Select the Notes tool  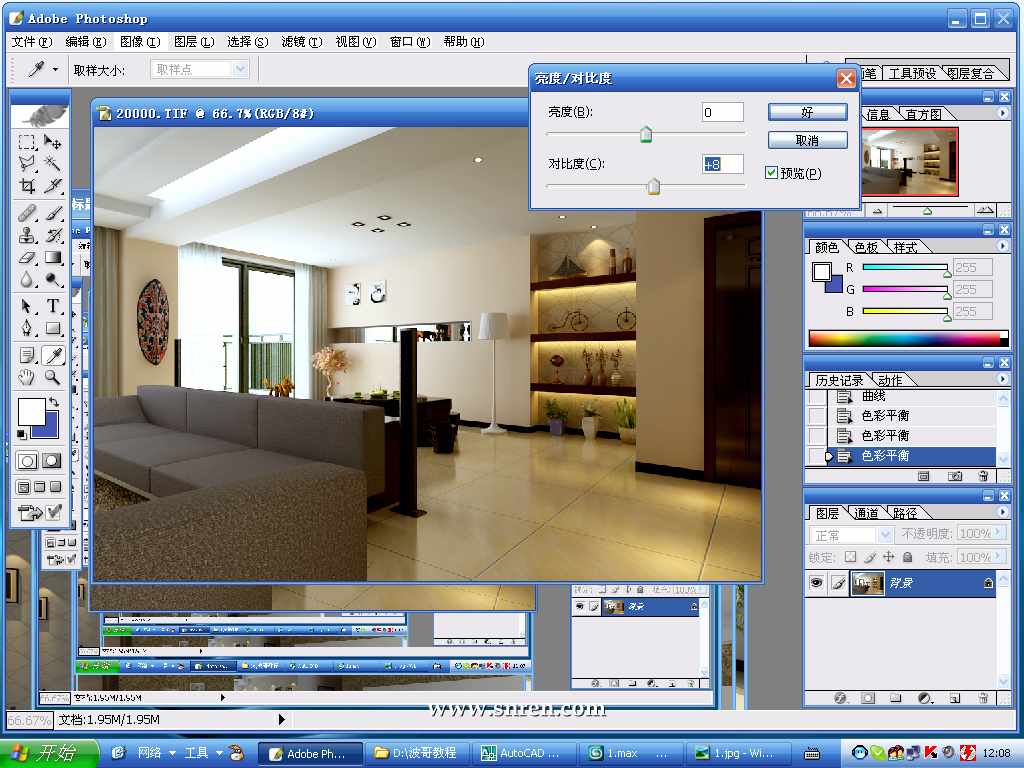coord(27,355)
